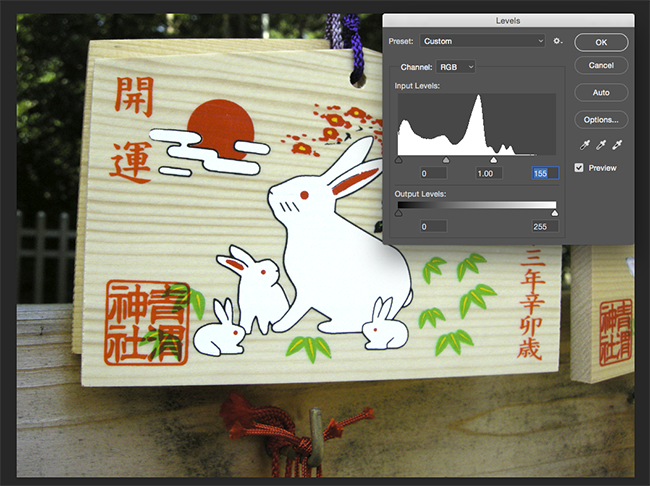Click the output highlight field 255

coord(545,226)
